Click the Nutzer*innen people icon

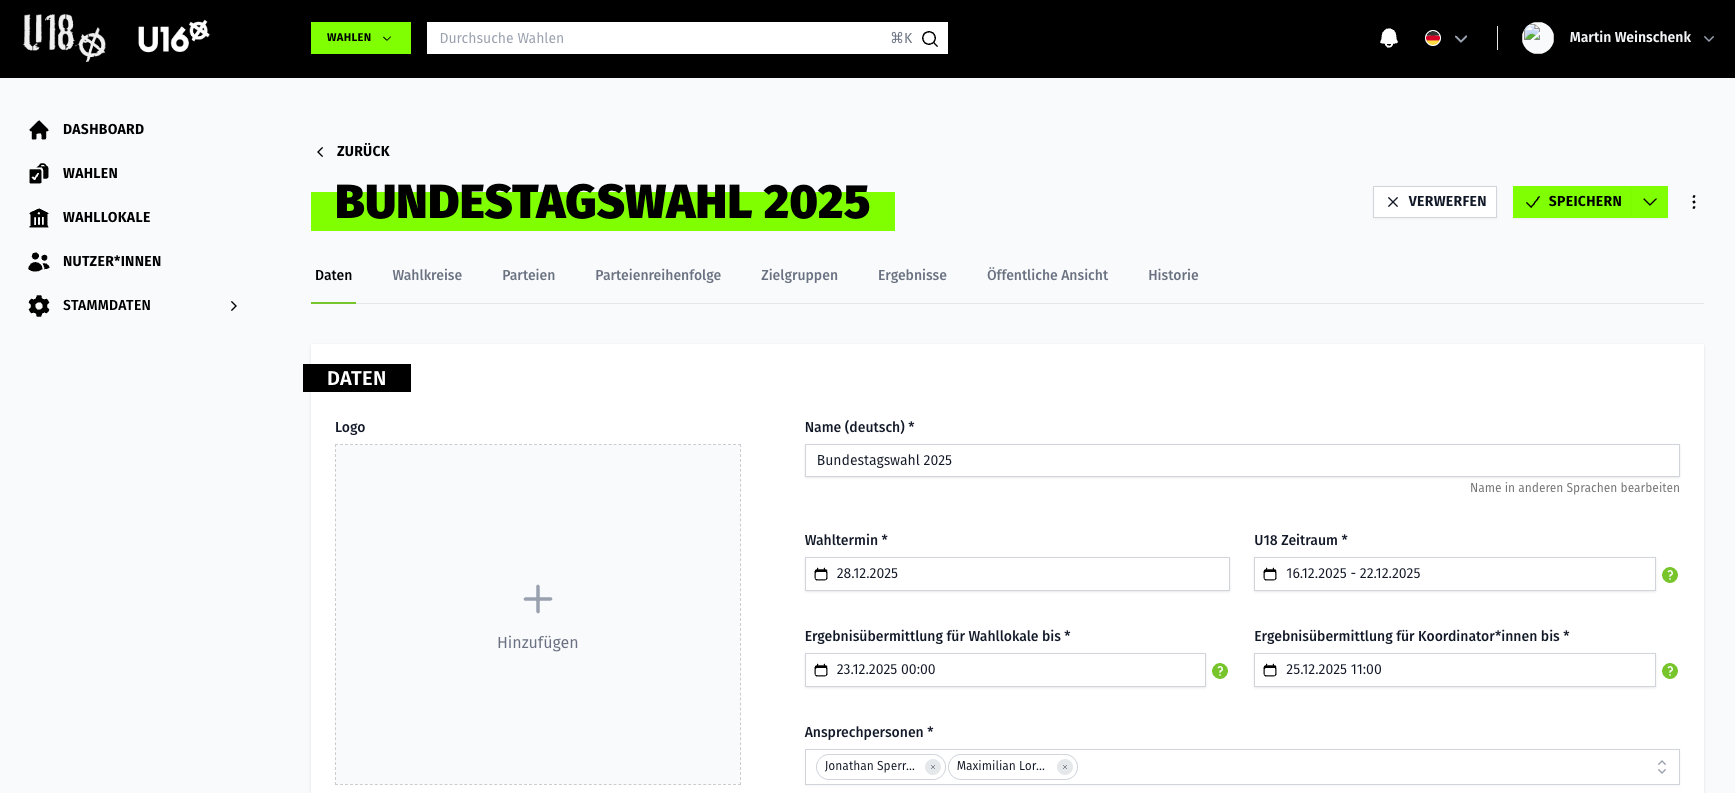click(x=39, y=262)
